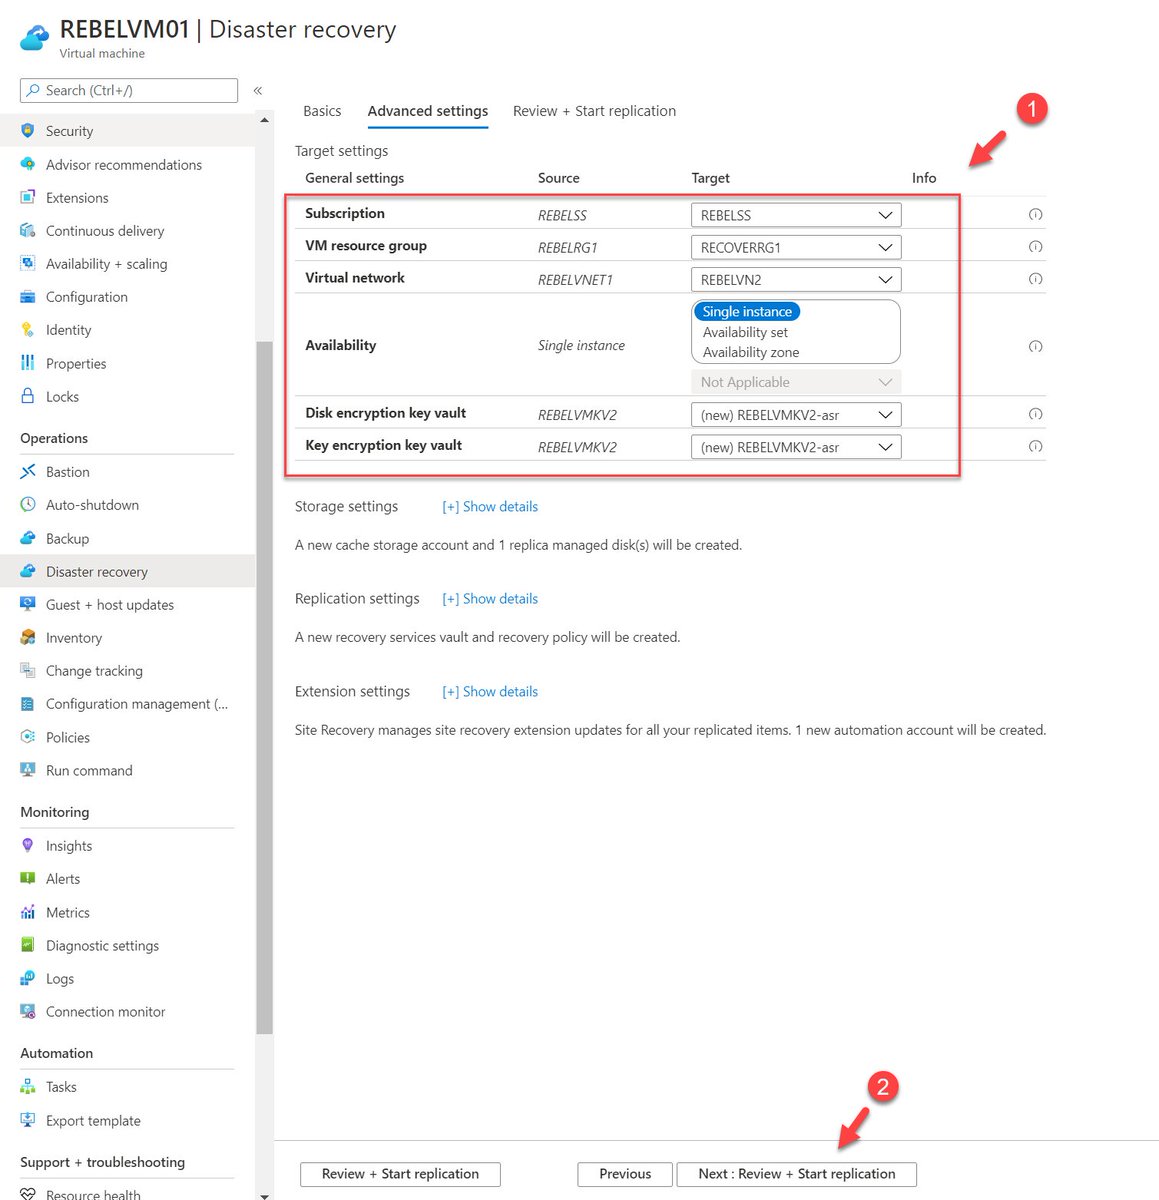Click the Advisor recommendations icon
This screenshot has width=1159, height=1200.
pyautogui.click(x=28, y=164)
